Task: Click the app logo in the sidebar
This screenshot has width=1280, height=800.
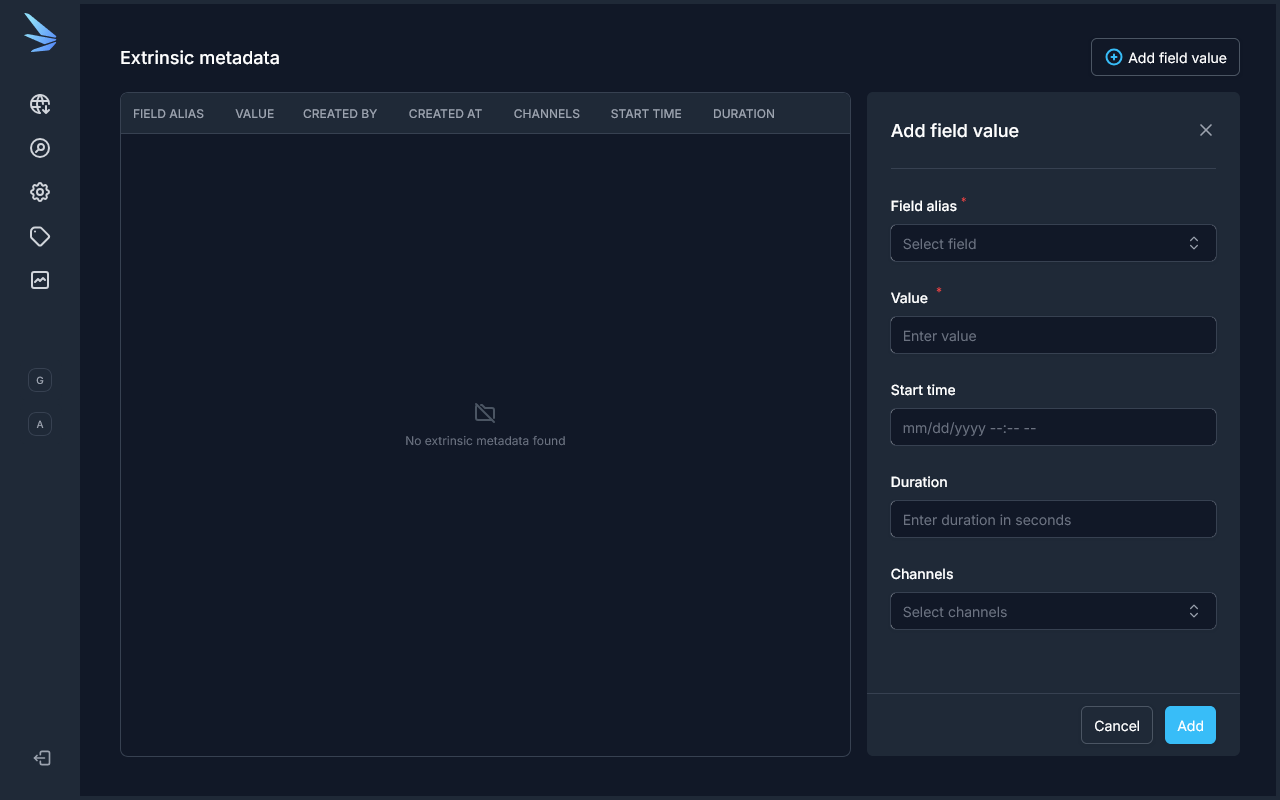Action: tap(40, 33)
